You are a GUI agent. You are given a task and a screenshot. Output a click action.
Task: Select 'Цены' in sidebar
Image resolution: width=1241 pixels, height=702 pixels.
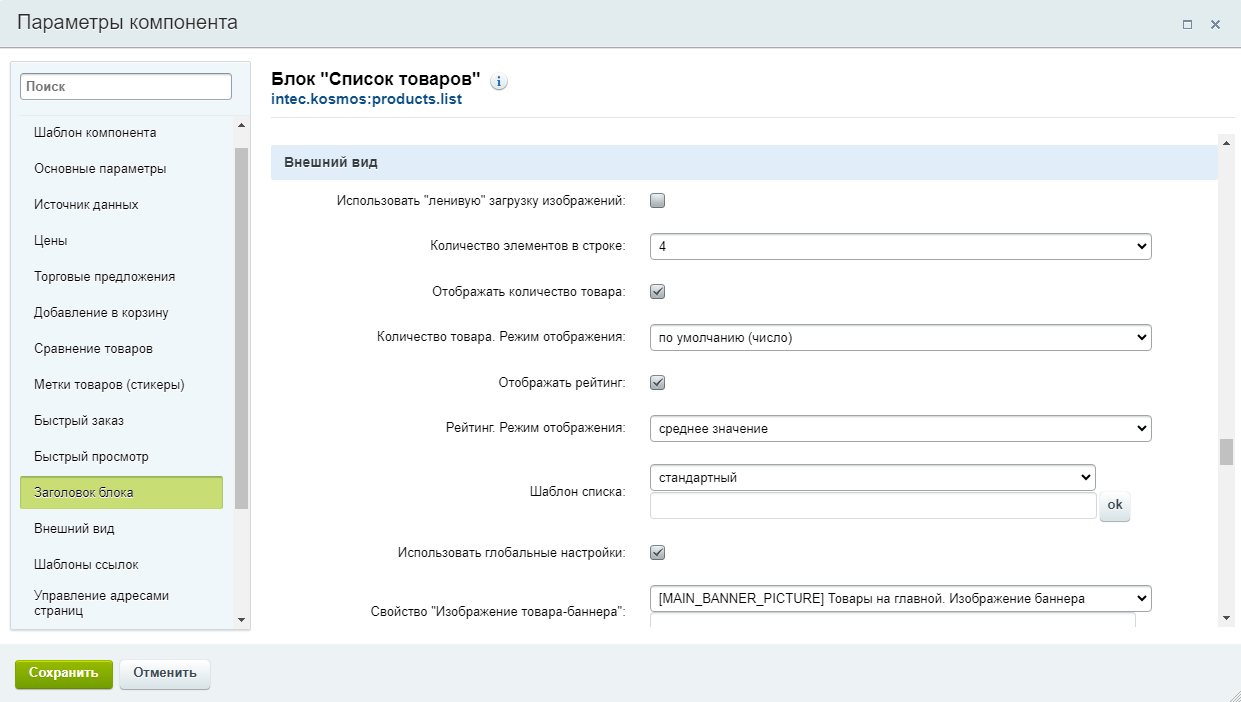51,240
